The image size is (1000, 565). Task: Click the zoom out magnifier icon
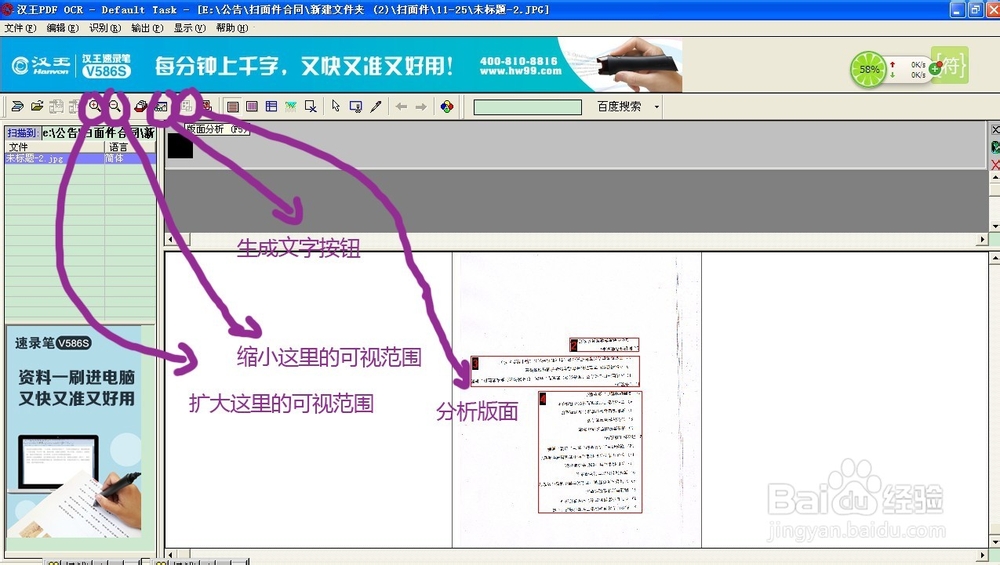[x=115, y=106]
